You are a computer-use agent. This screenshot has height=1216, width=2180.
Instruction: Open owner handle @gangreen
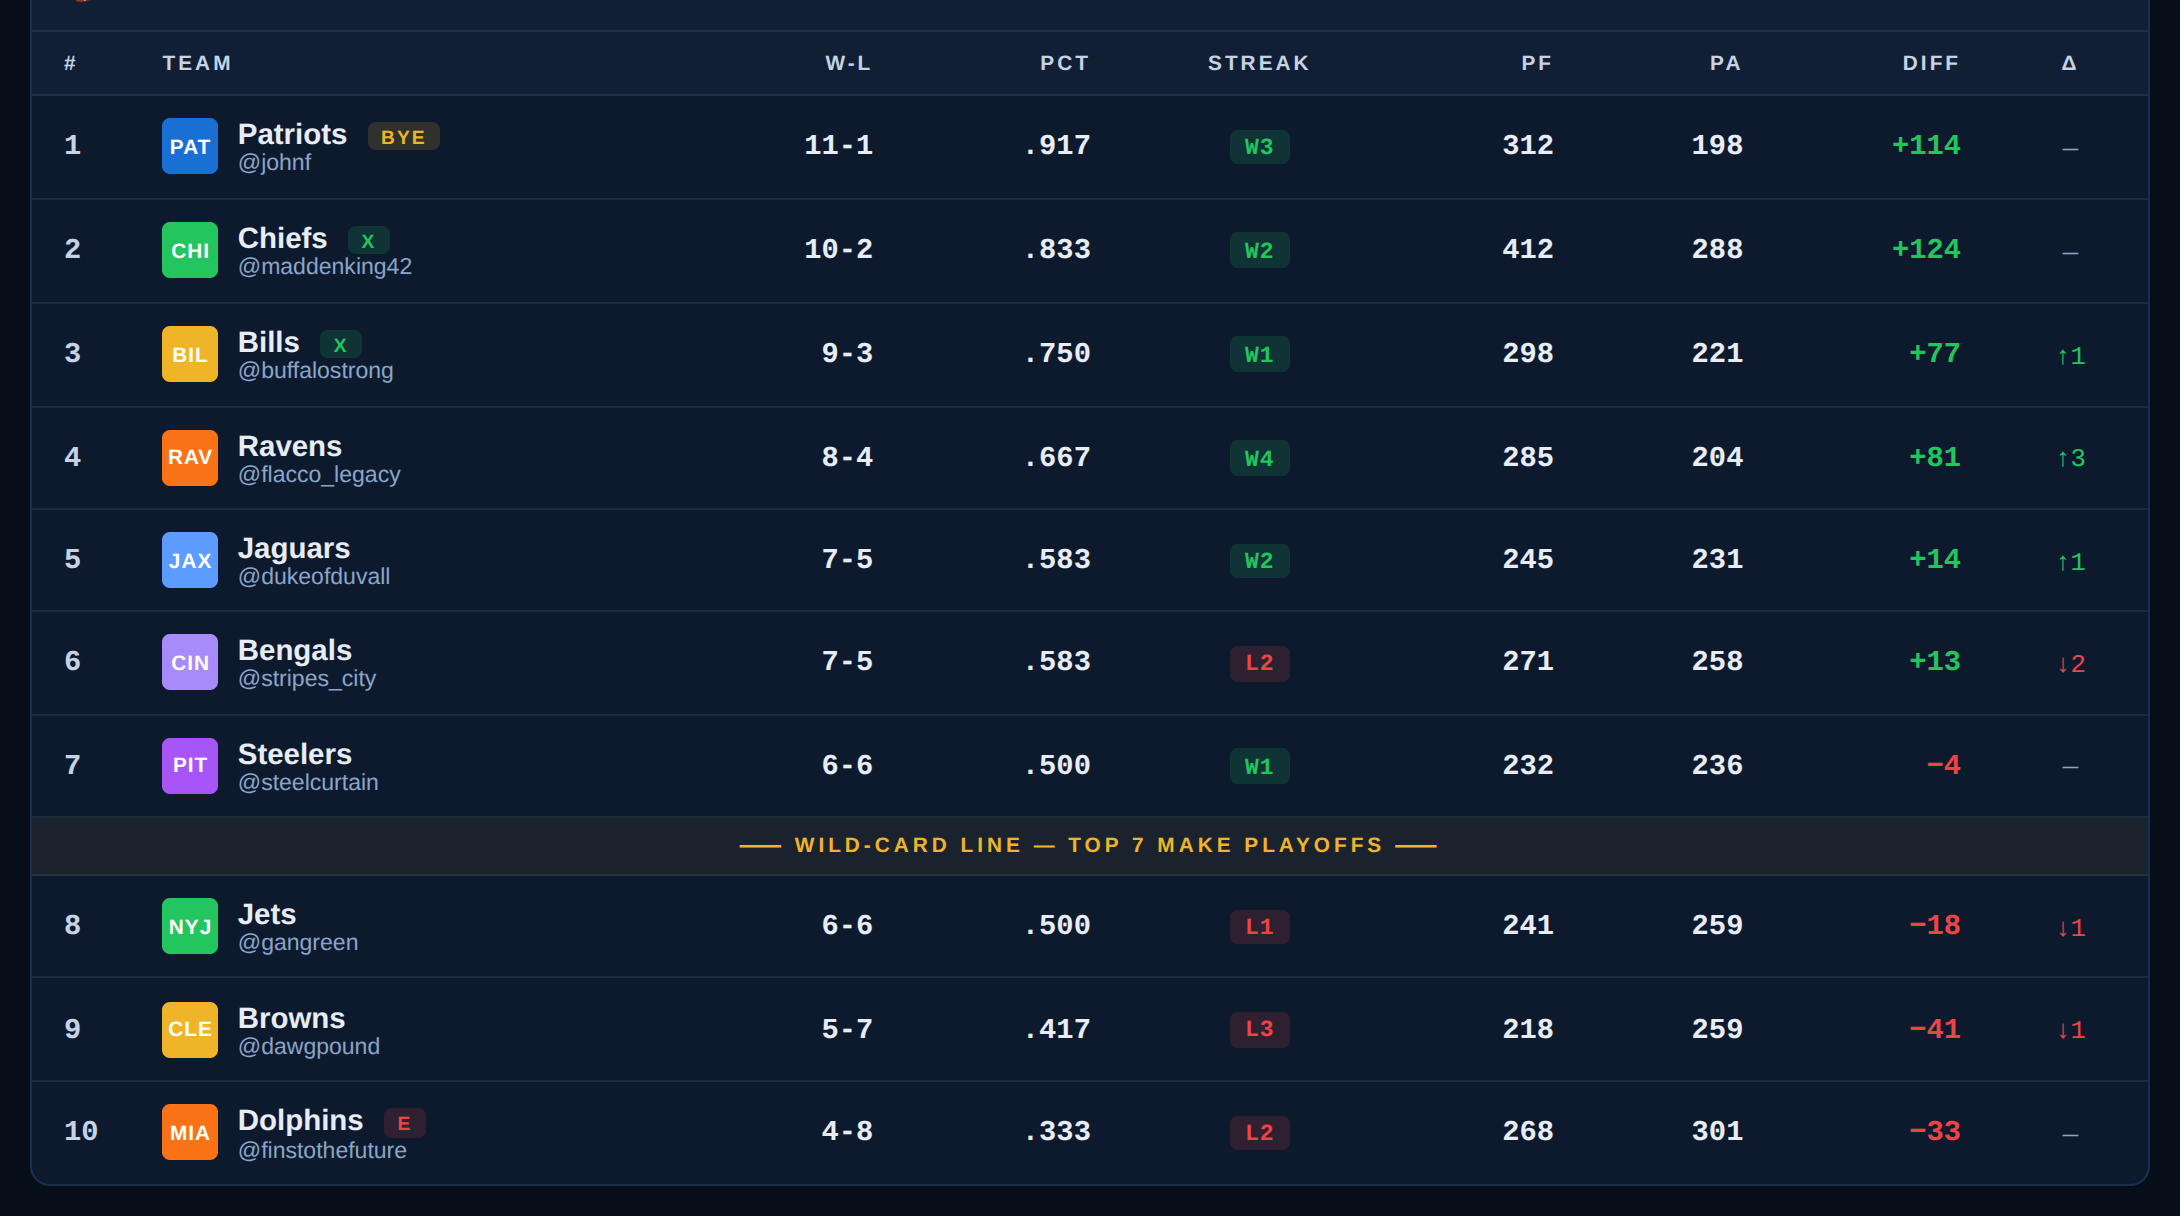(298, 943)
